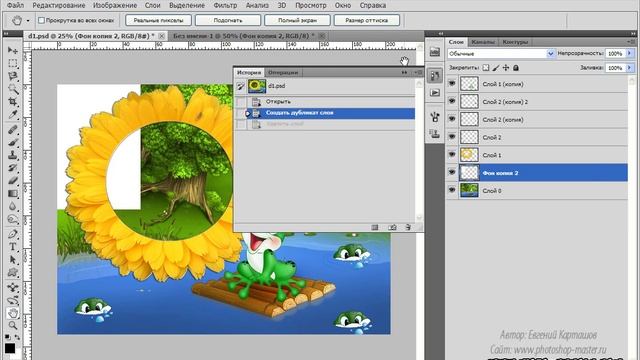The width and height of the screenshot is (640, 360).
Task: Create new snapshot in History panel
Action: click(392, 227)
